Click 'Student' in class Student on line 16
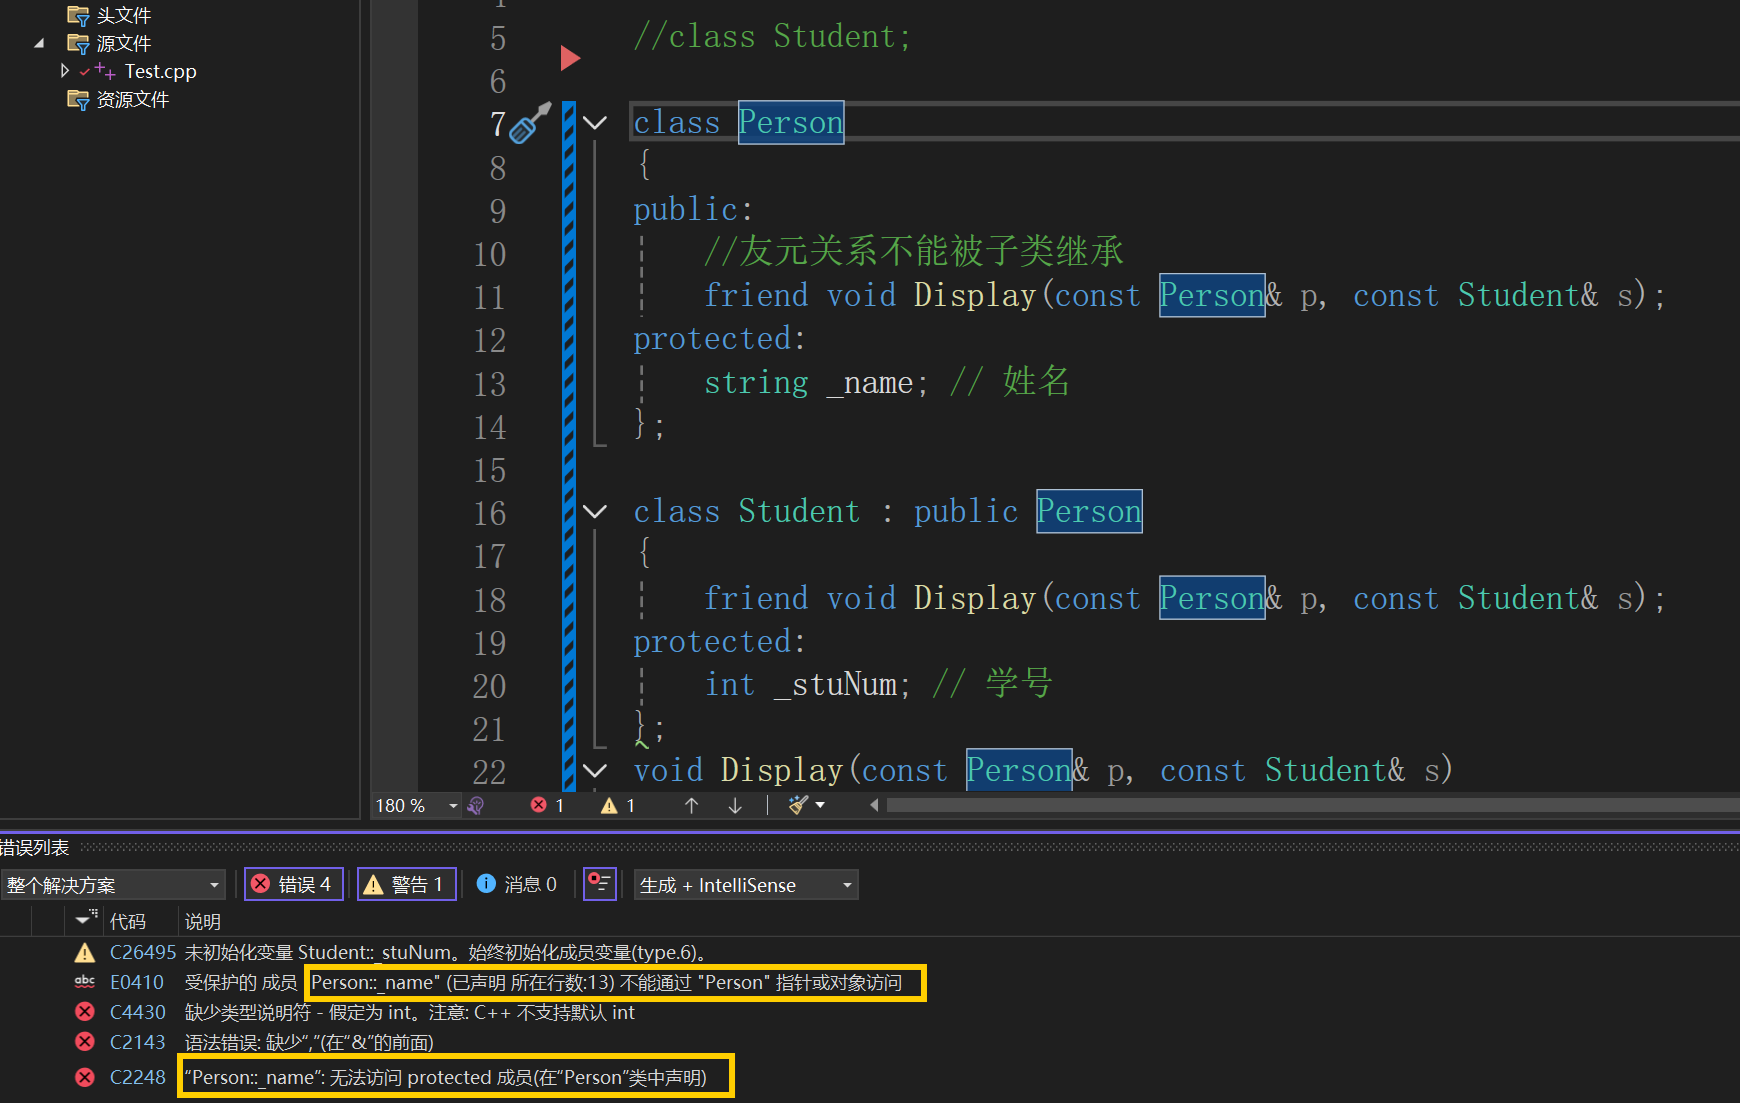 tap(799, 511)
